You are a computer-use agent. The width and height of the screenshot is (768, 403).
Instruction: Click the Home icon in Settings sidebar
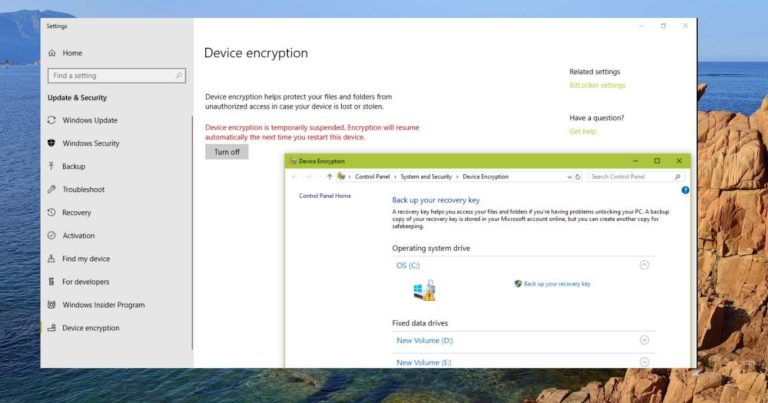tap(52, 53)
